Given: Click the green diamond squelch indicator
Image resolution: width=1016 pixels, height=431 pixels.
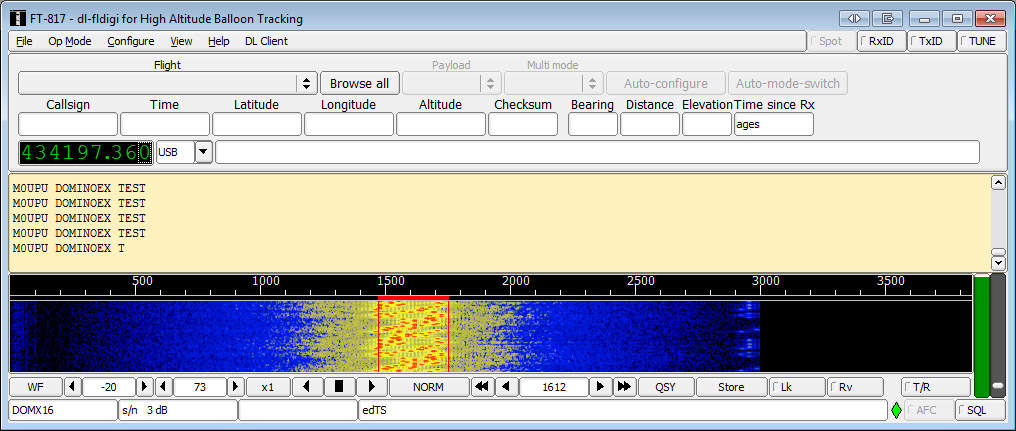Looking at the screenshot, I should coord(896,410).
